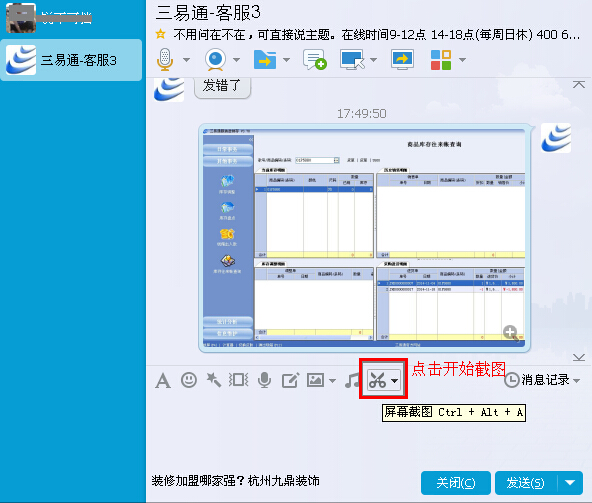Expand the screenshot options arrow beside scissors
Screen dimensions: 592x503
point(395,381)
